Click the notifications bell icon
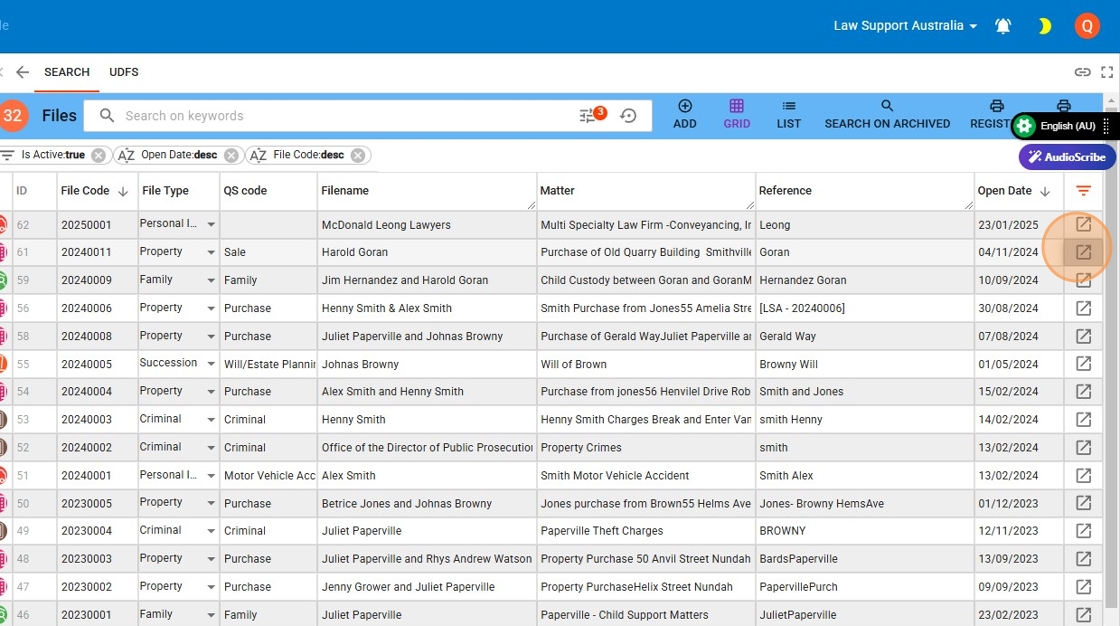The width and height of the screenshot is (1120, 626). click(x=1003, y=26)
